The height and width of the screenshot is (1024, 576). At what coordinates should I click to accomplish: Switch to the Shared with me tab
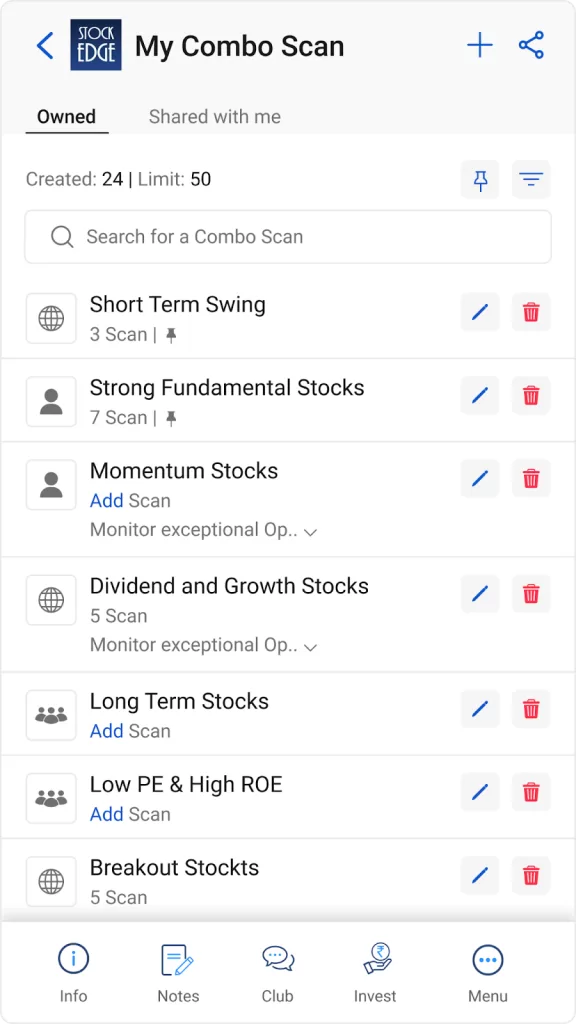point(214,116)
